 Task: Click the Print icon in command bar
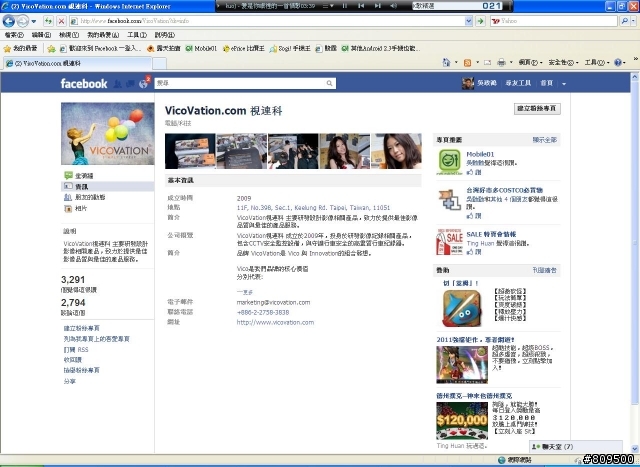click(501, 62)
